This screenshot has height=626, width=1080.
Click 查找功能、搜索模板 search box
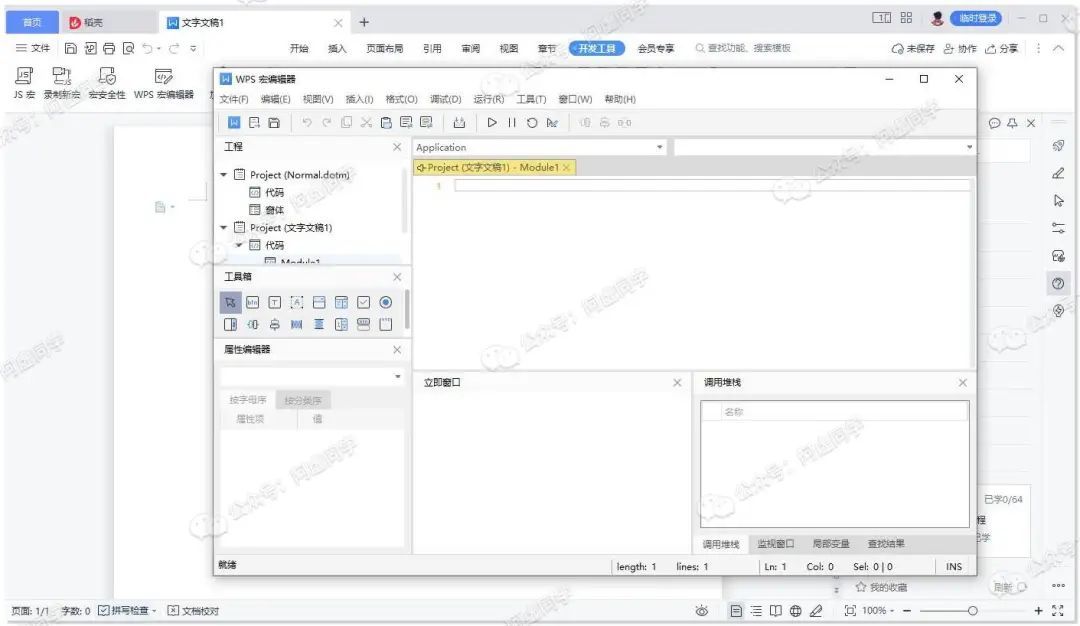[743, 48]
